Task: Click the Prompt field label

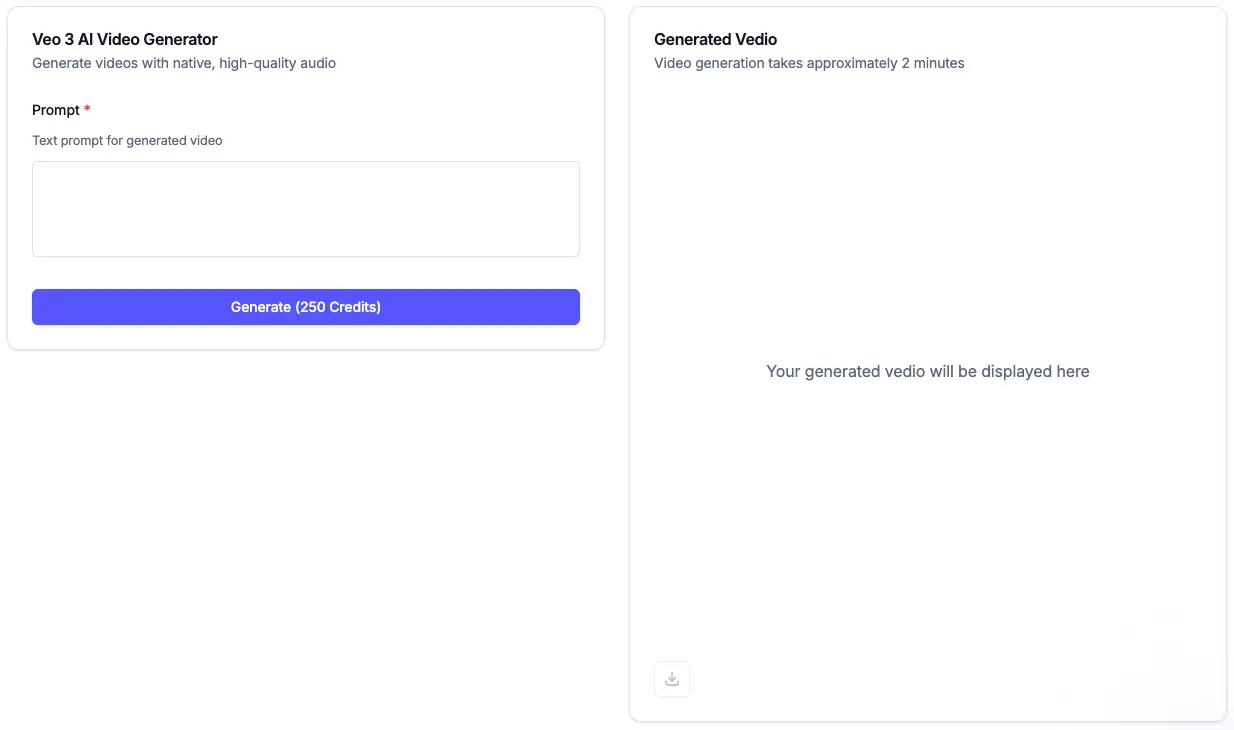Action: pos(56,110)
